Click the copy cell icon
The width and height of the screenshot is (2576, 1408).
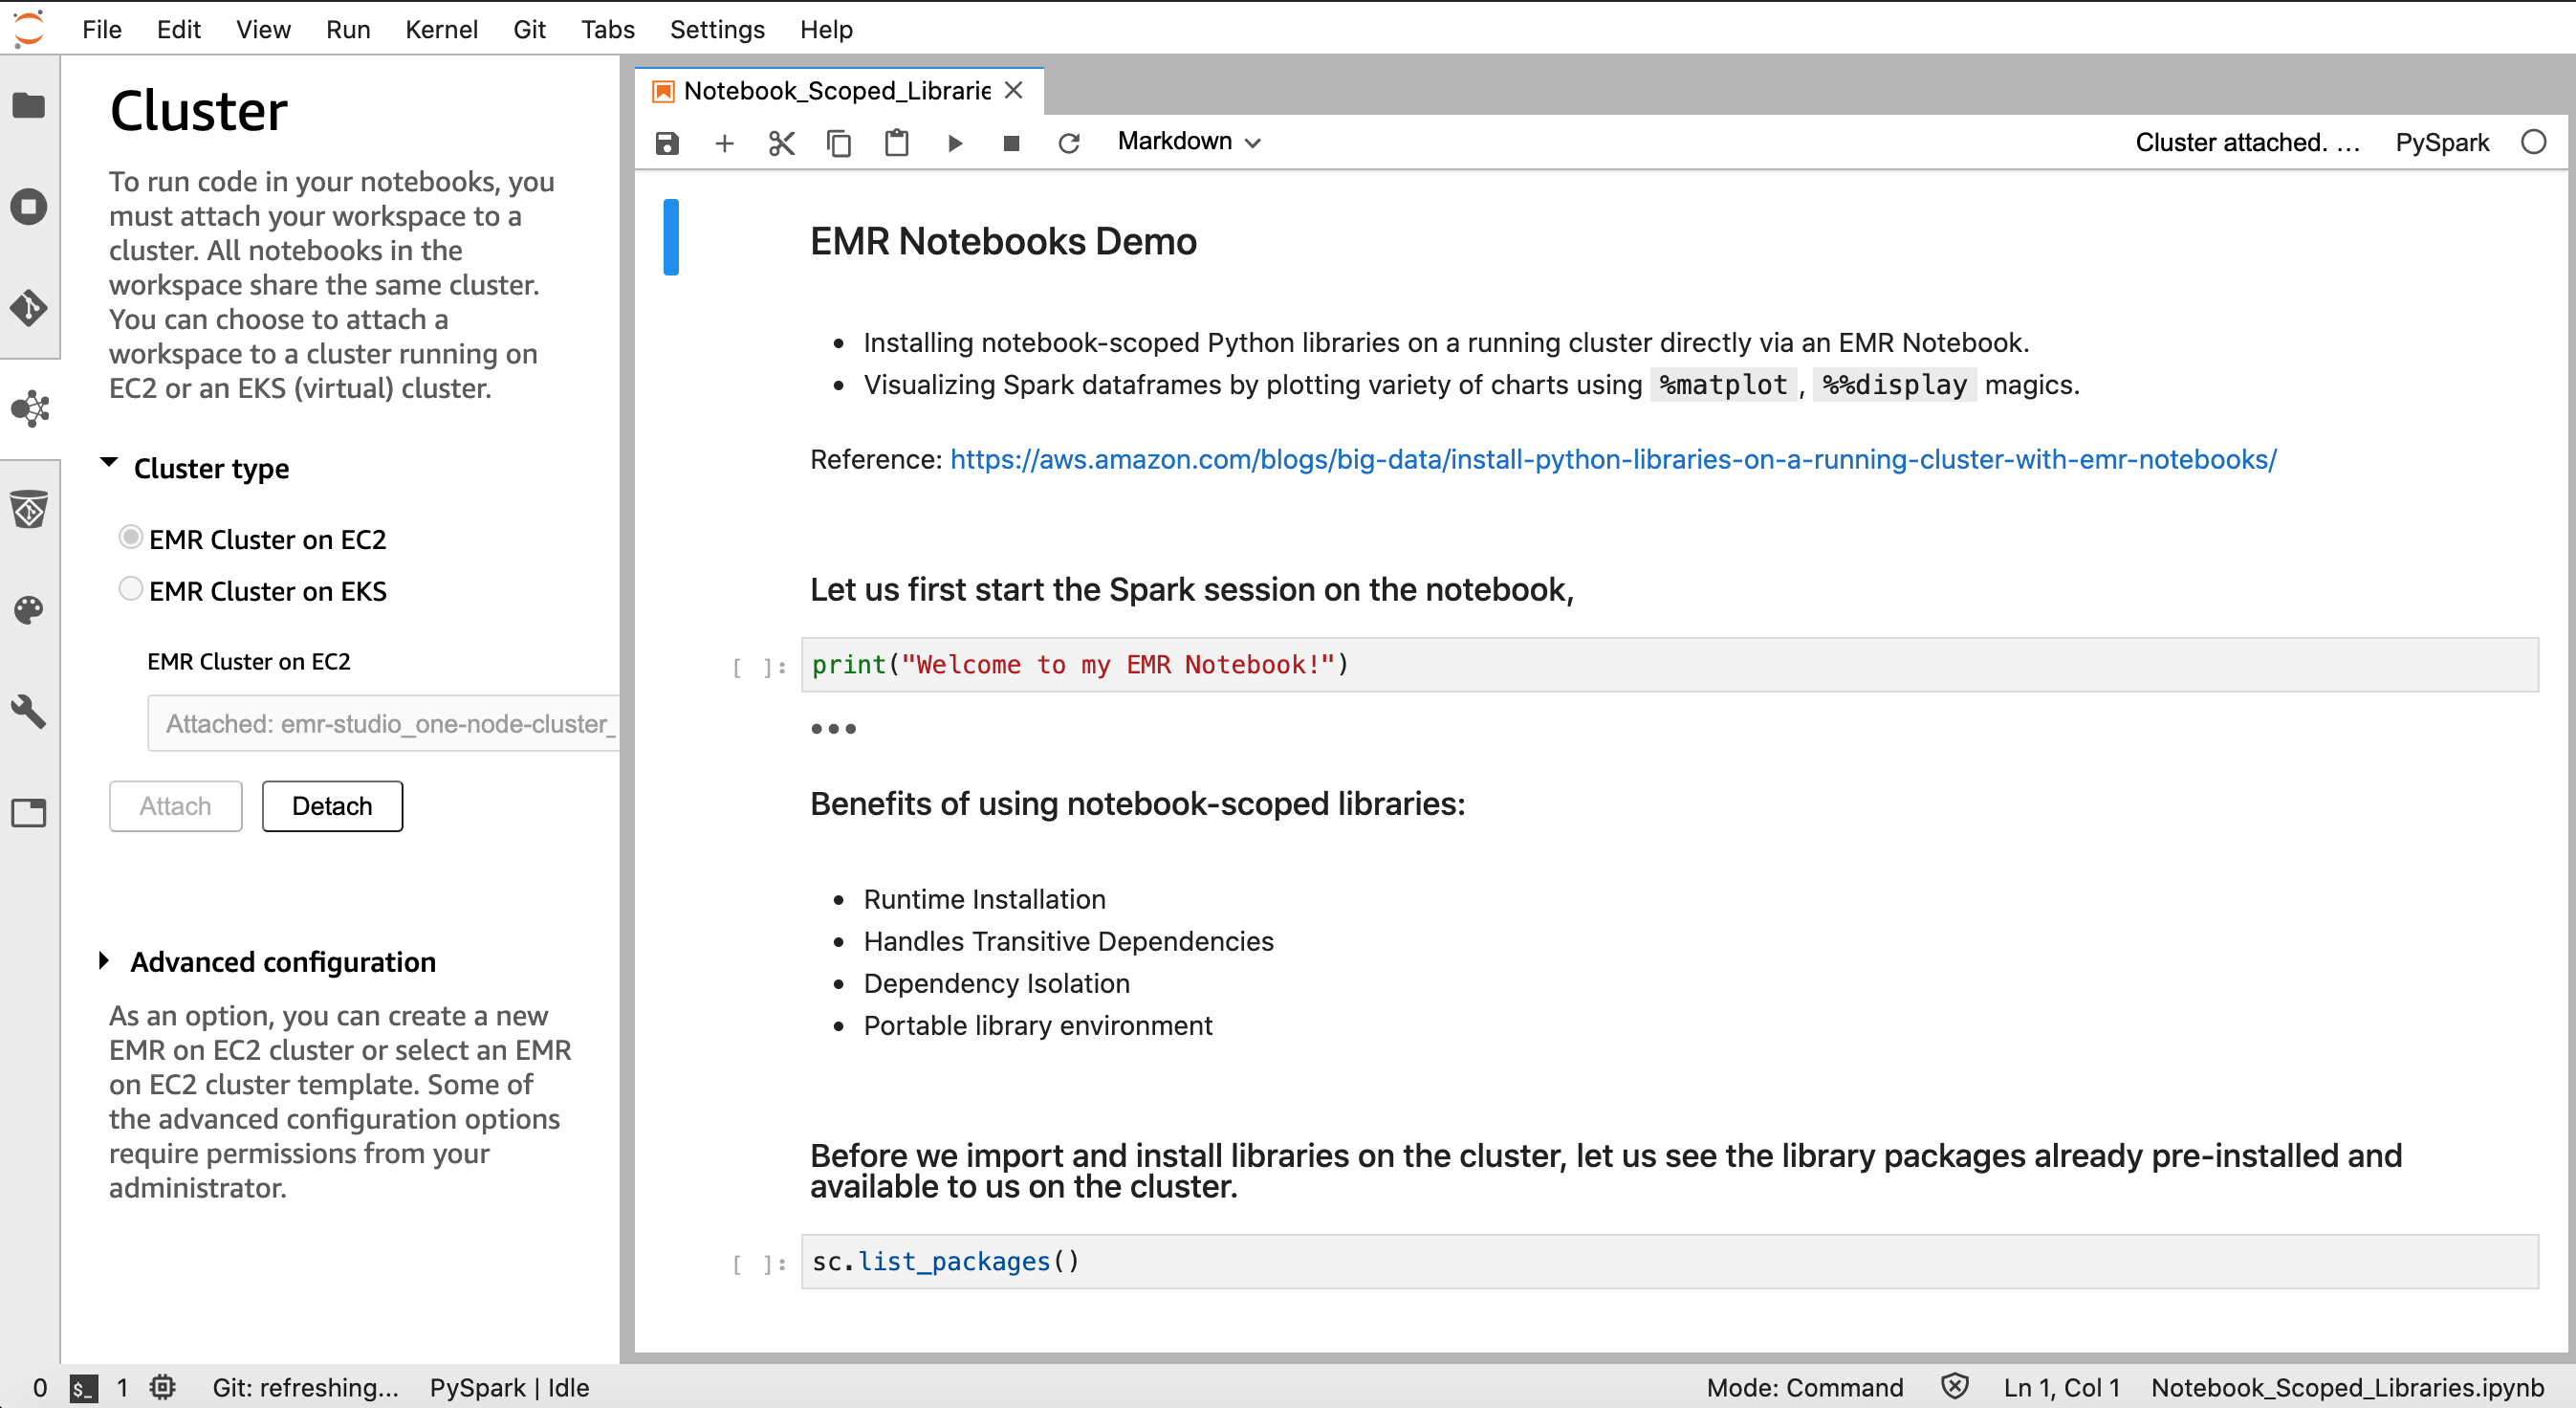click(x=837, y=141)
